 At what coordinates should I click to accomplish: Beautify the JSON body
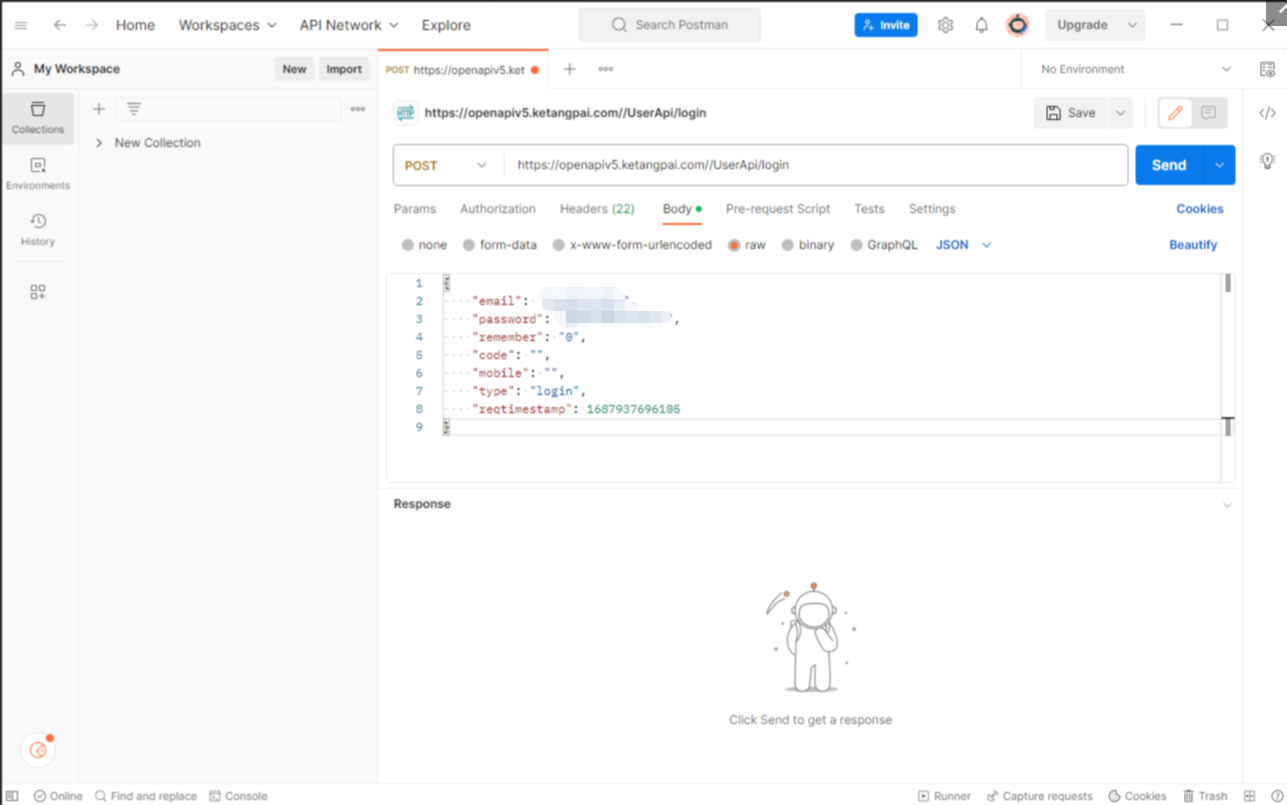point(1193,245)
